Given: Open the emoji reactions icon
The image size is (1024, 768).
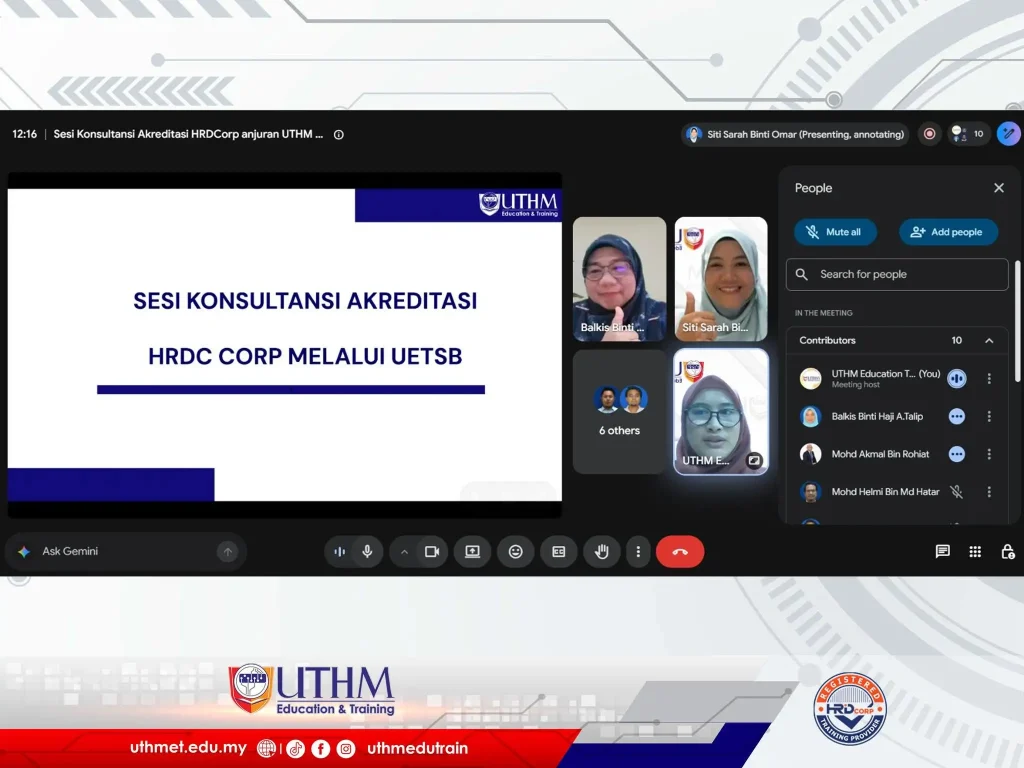Looking at the screenshot, I should pos(515,552).
